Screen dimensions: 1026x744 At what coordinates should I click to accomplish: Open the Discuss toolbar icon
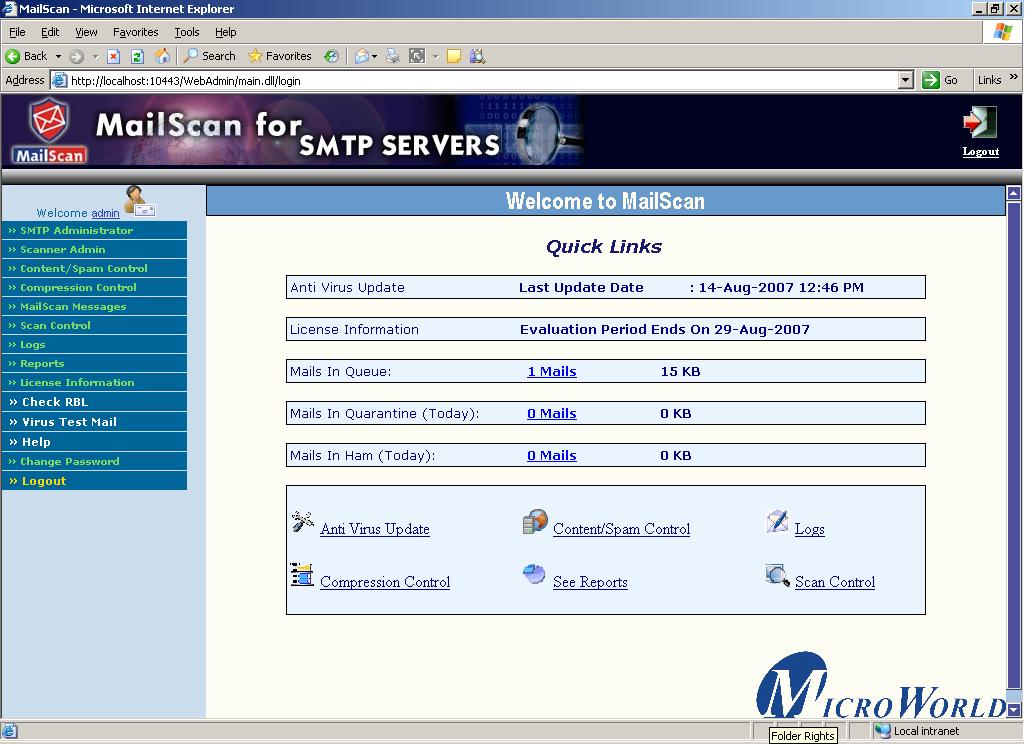pyautogui.click(x=453, y=56)
